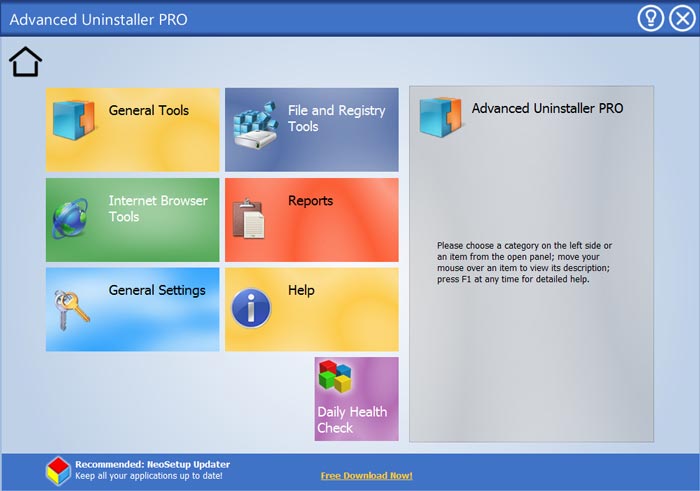Open the lightbulb tips icon in title bar
The height and width of the screenshot is (491, 700).
pos(650,18)
